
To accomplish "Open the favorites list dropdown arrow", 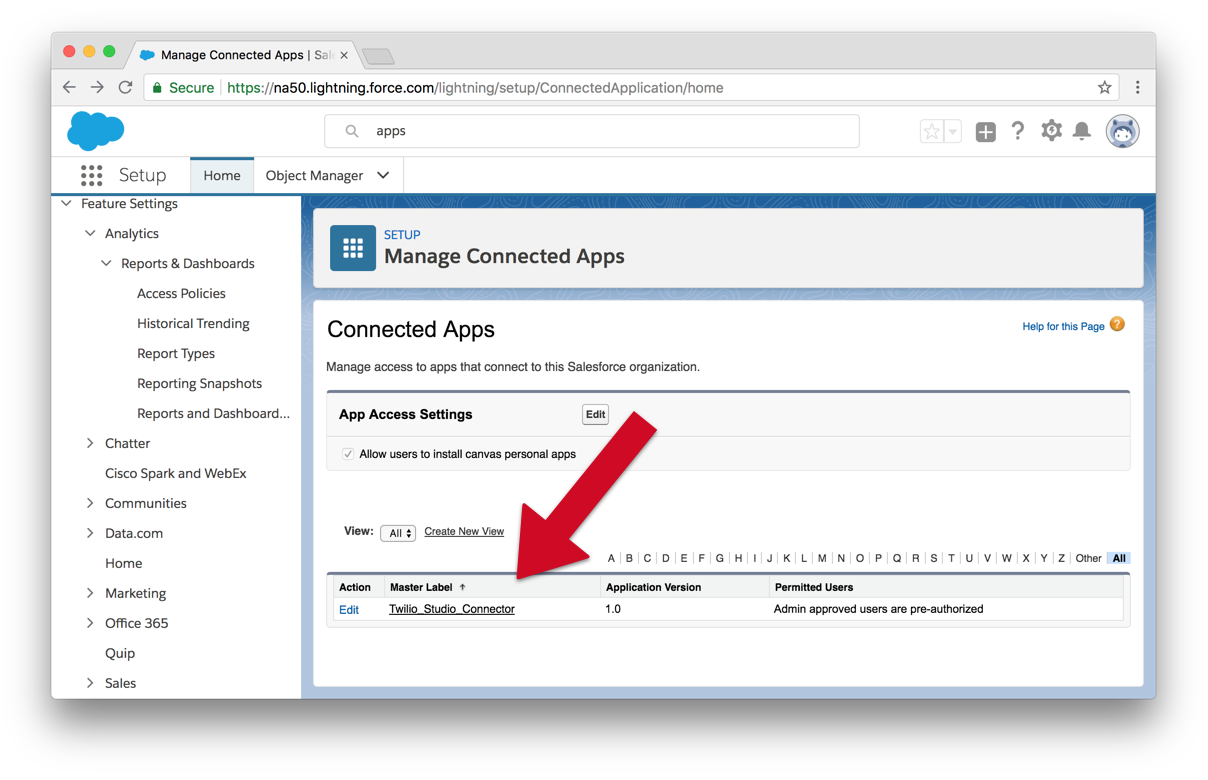I will pos(953,131).
